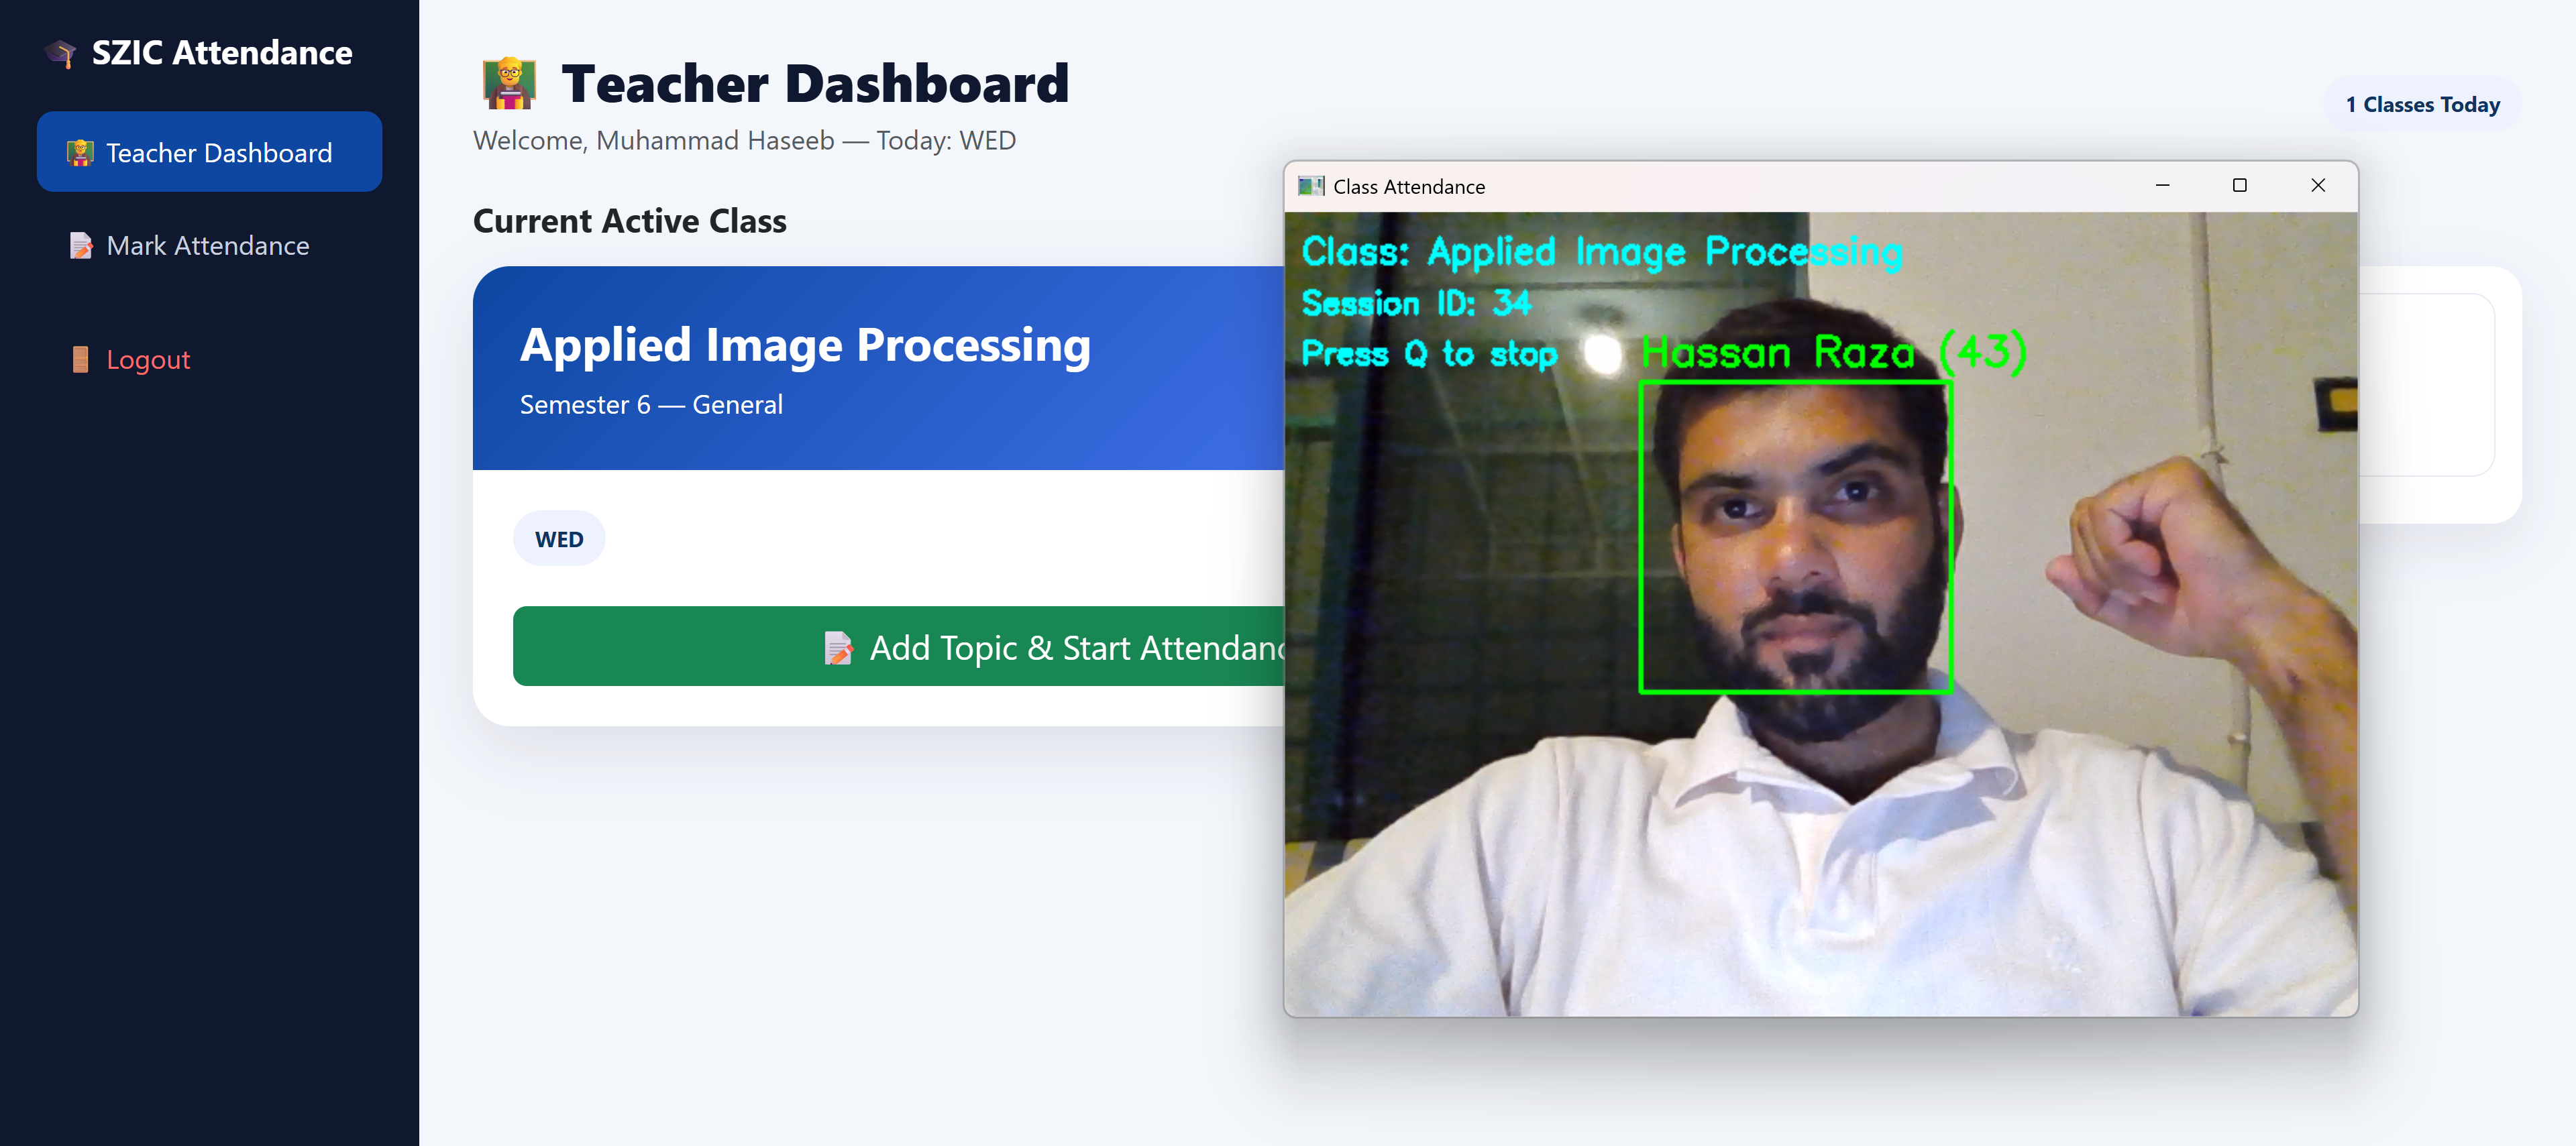Image resolution: width=2576 pixels, height=1146 pixels.
Task: Log out using sidebar Logout link
Action: [209, 359]
